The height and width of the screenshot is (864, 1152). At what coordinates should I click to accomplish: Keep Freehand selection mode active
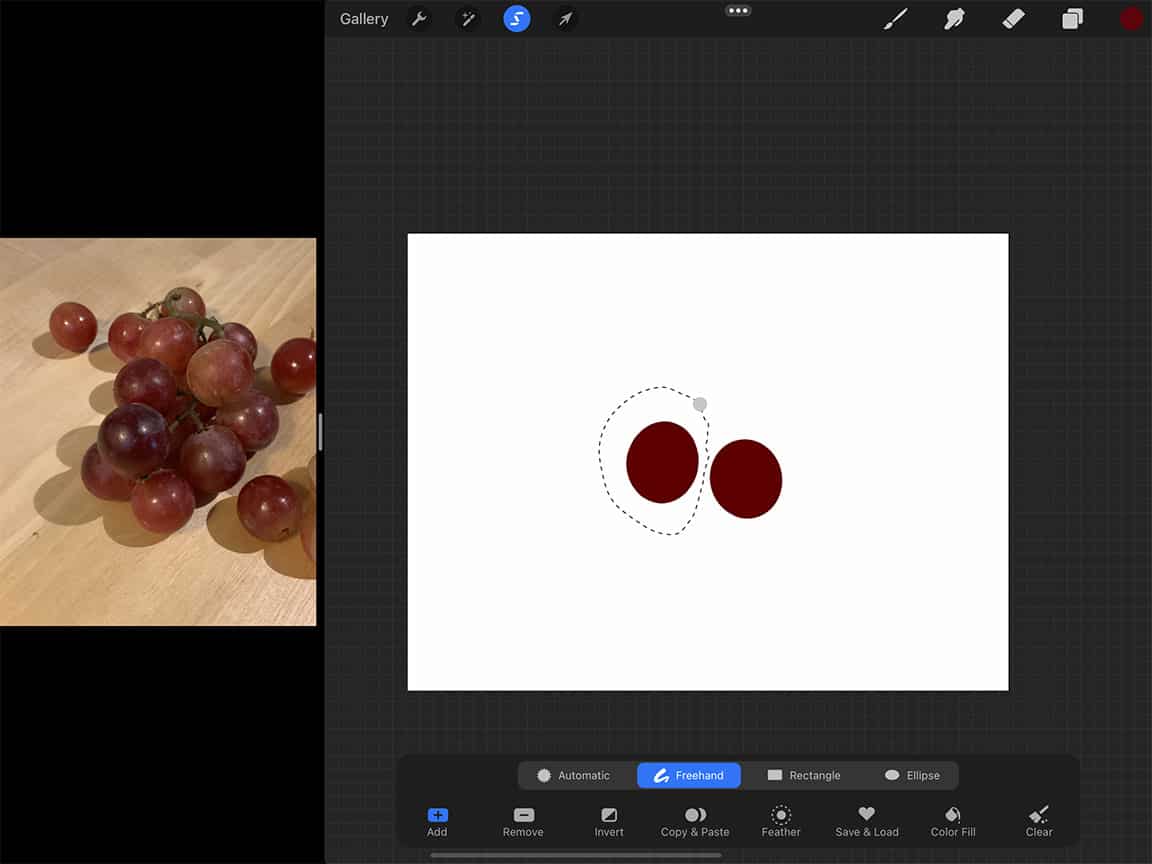pos(688,775)
